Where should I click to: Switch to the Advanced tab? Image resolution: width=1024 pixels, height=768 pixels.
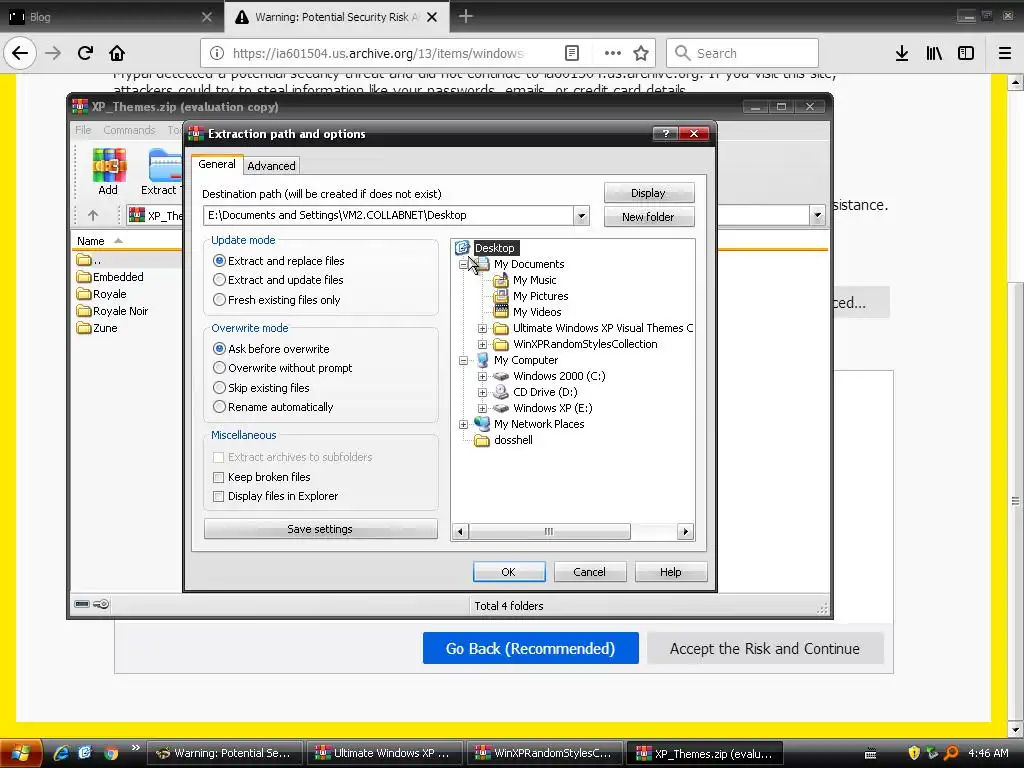tap(271, 166)
